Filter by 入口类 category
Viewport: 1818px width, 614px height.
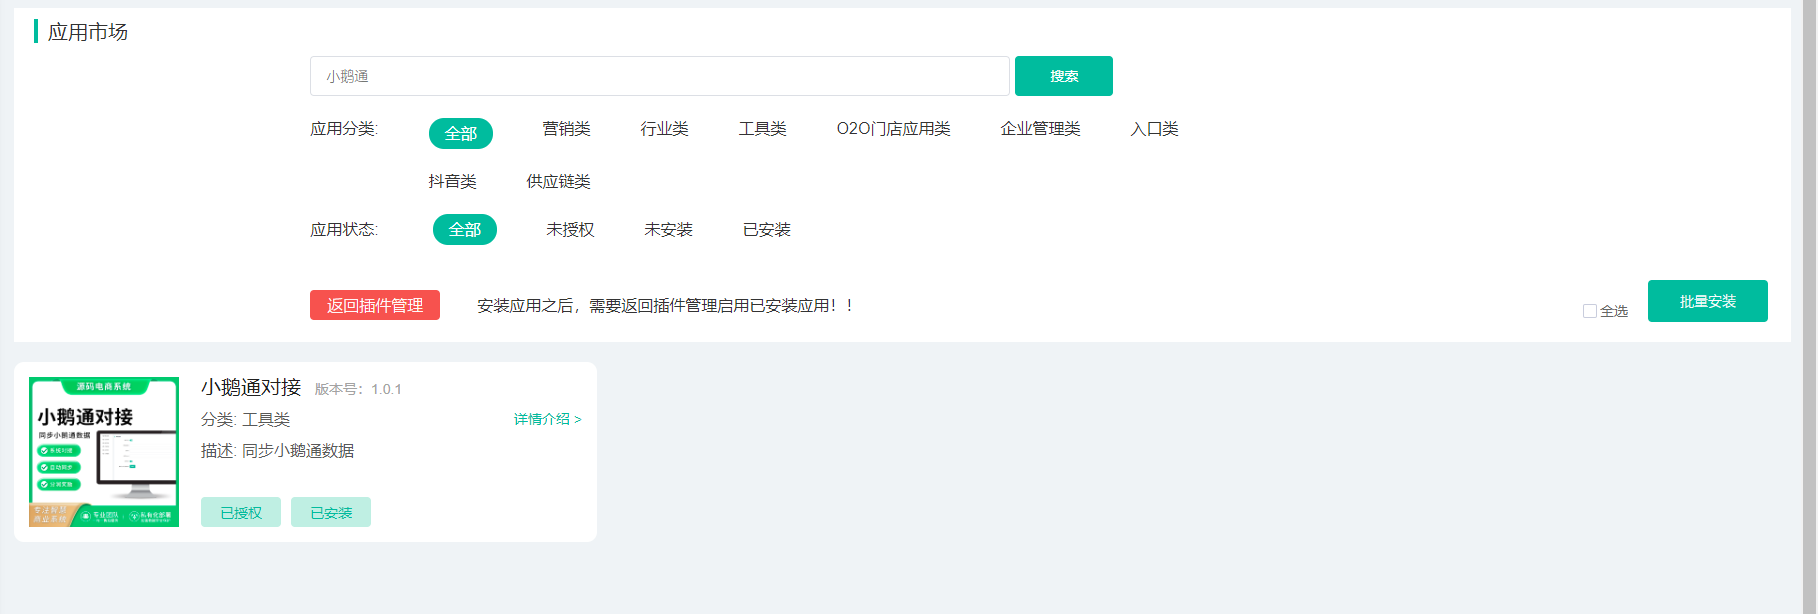point(1154,129)
